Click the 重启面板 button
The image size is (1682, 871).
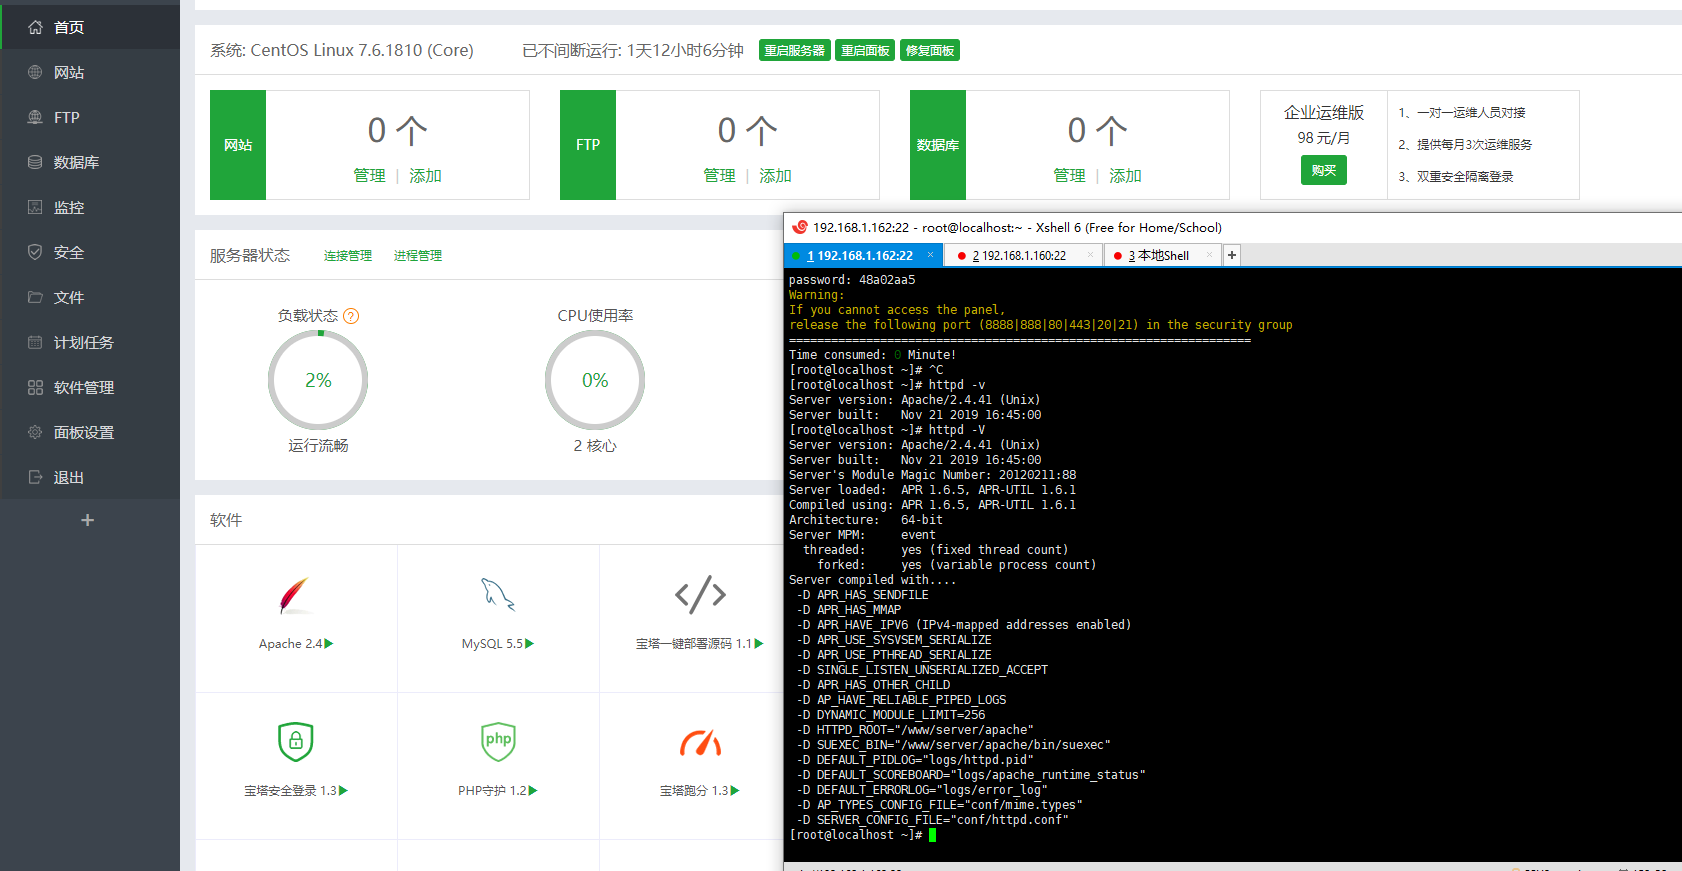click(865, 51)
